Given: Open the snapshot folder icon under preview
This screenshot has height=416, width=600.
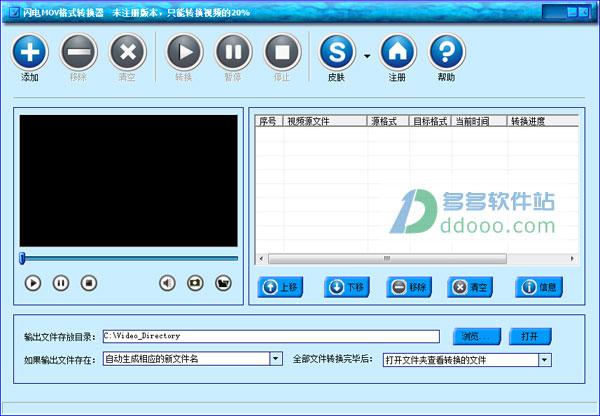Looking at the screenshot, I should [223, 283].
